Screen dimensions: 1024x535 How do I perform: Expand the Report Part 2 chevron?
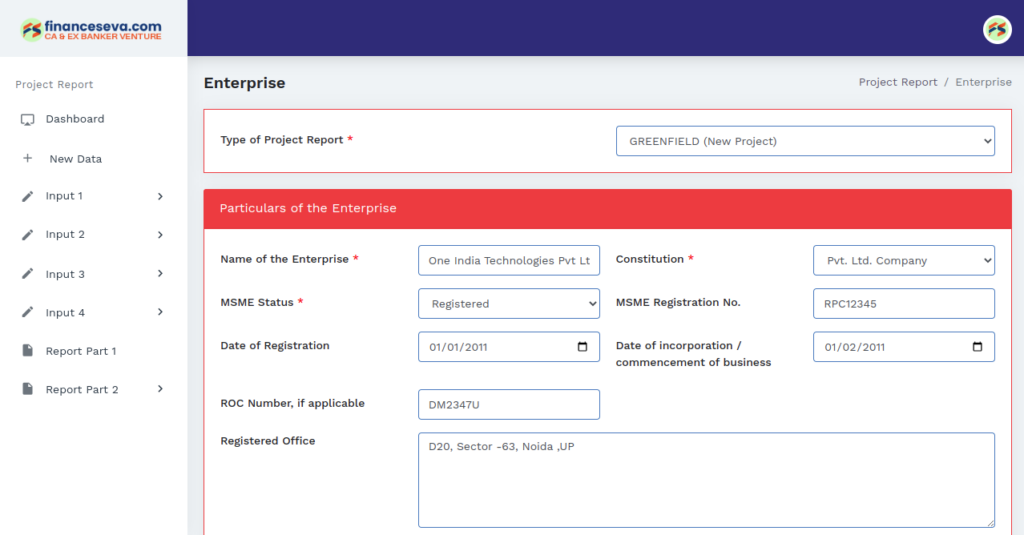(x=160, y=389)
